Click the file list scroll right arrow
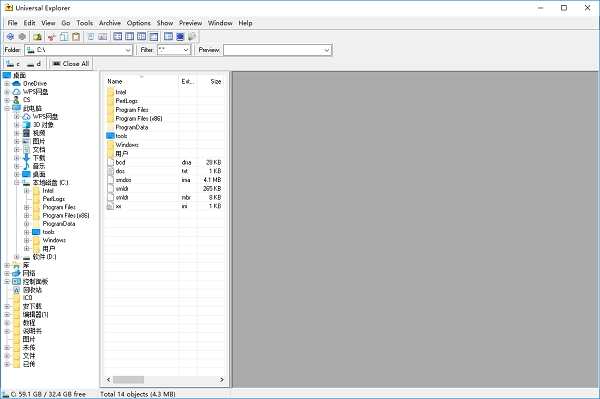600x399 pixels. (222, 379)
